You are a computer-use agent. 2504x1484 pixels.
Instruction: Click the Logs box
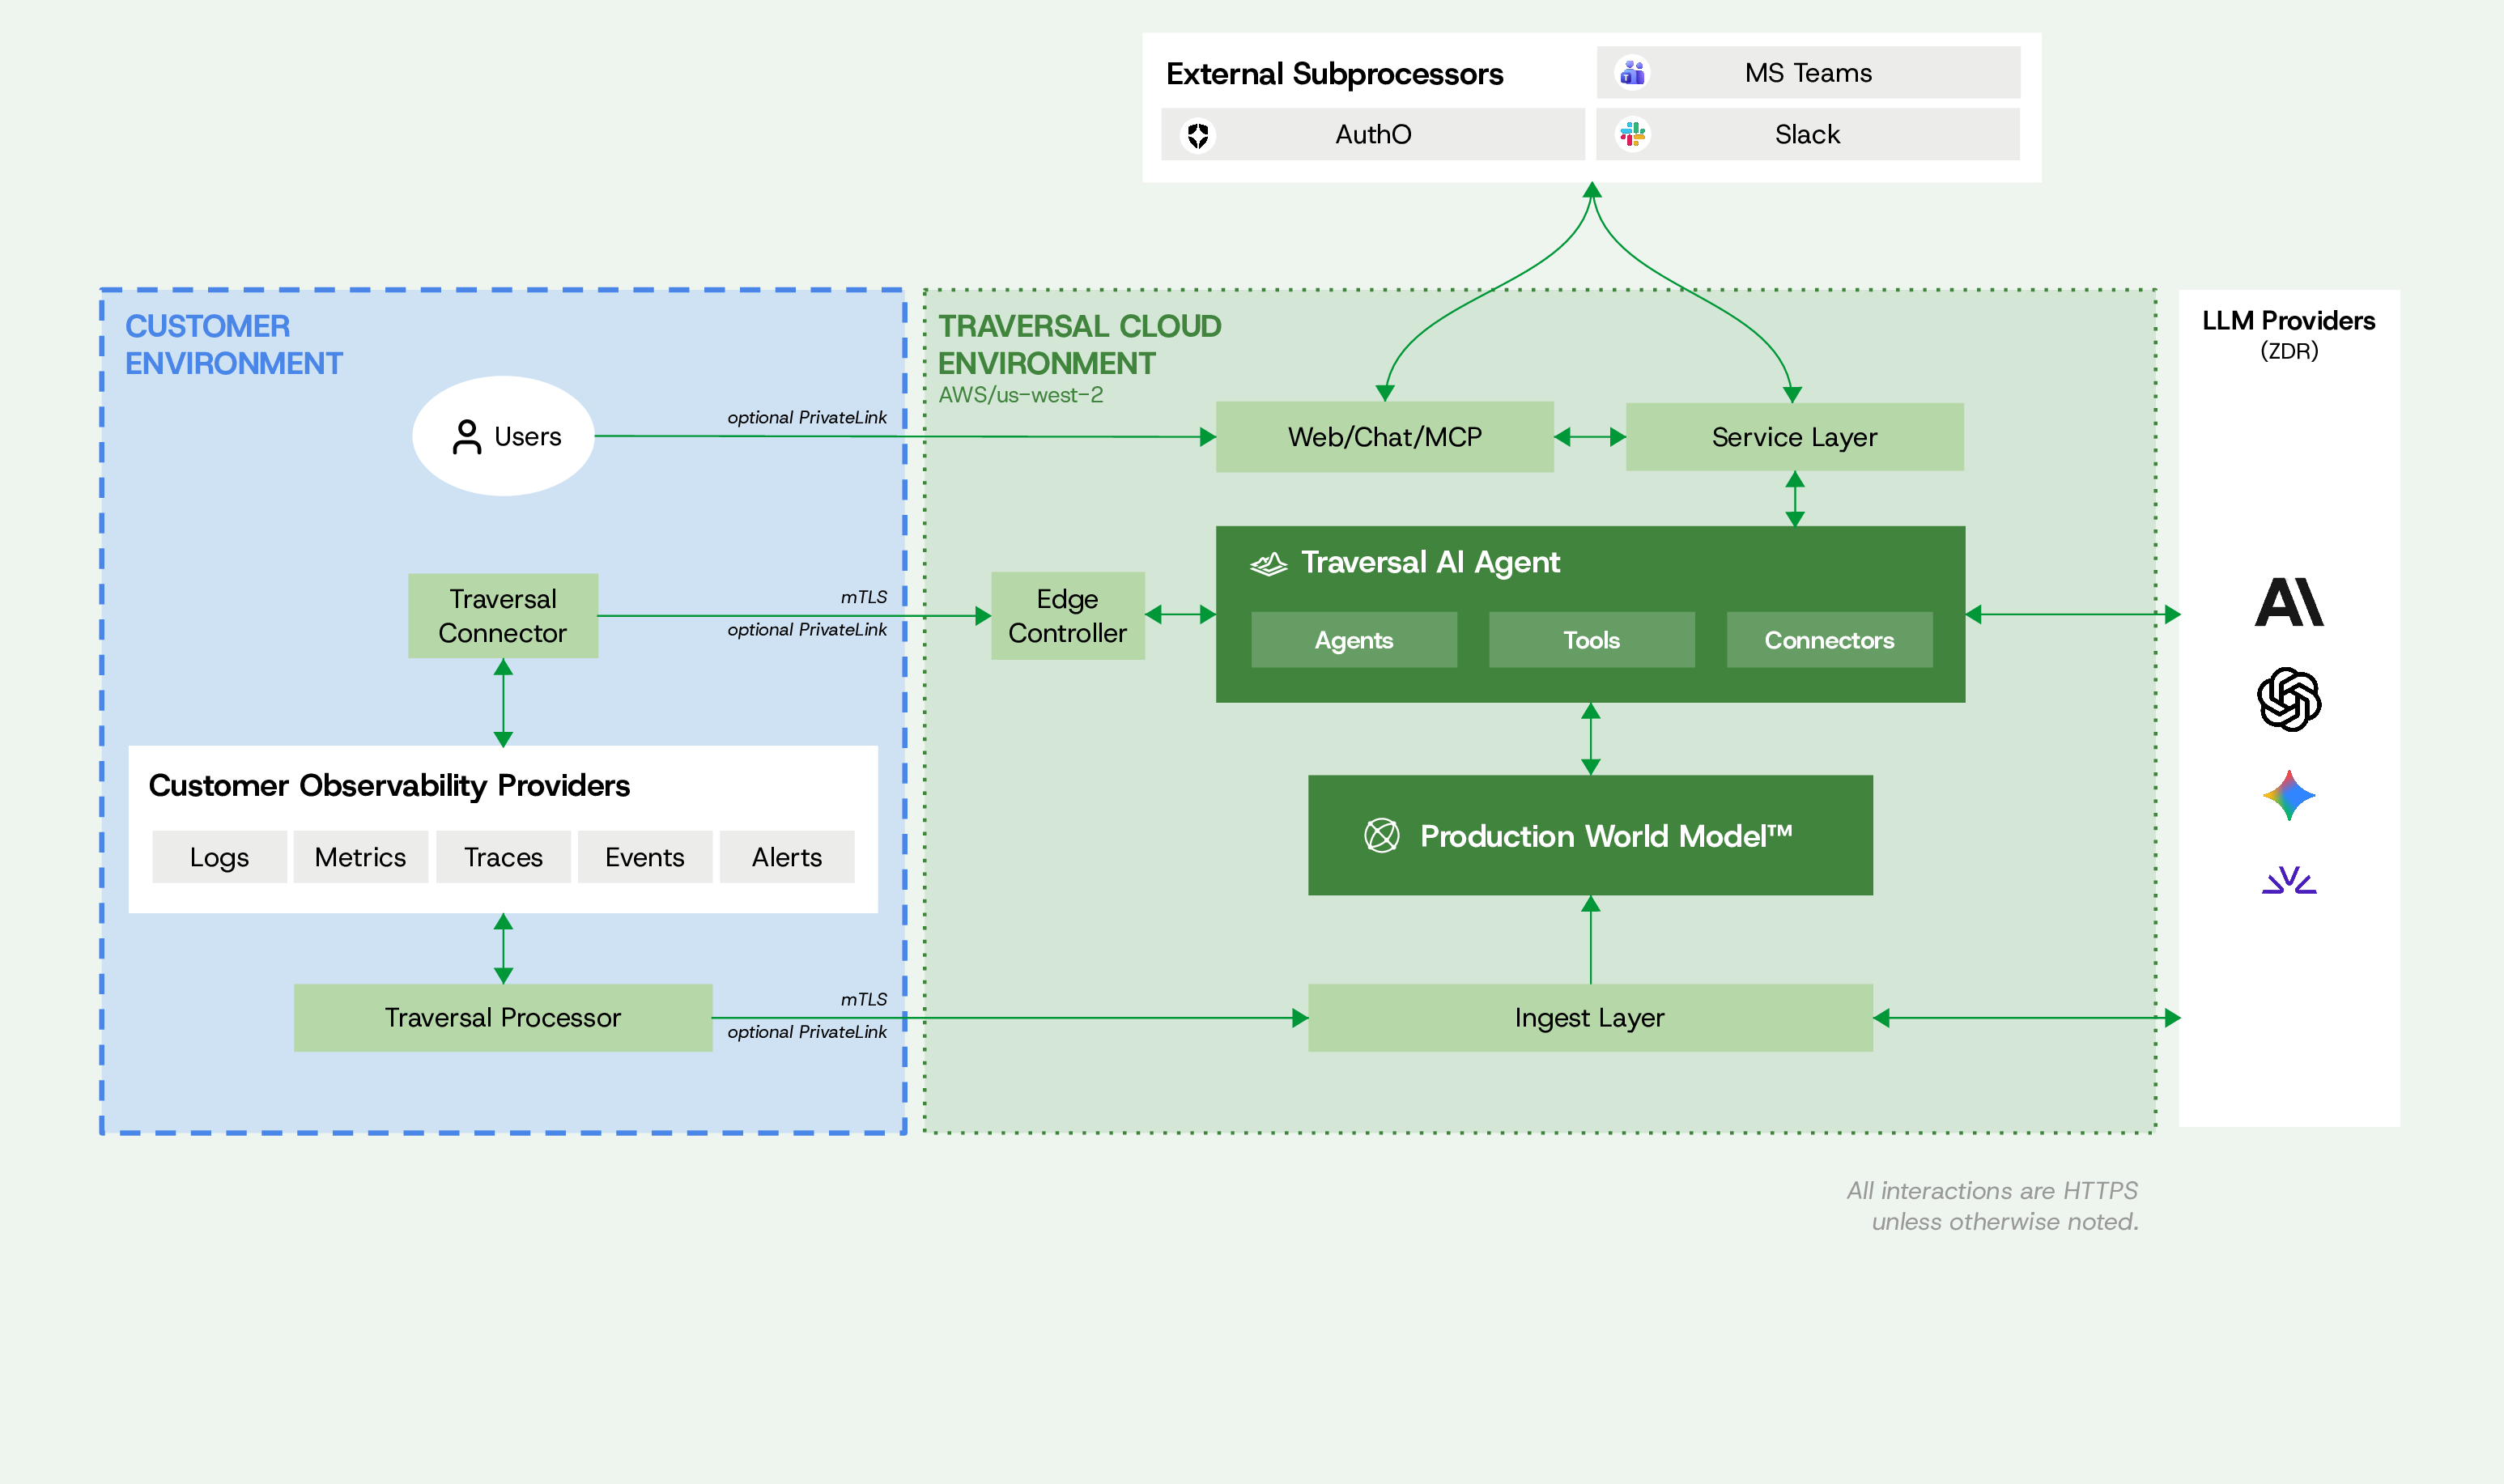[219, 857]
